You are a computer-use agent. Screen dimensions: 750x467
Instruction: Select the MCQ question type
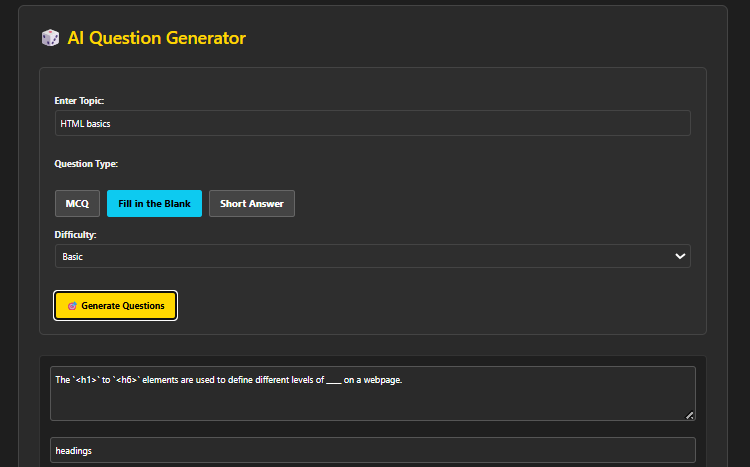click(77, 204)
